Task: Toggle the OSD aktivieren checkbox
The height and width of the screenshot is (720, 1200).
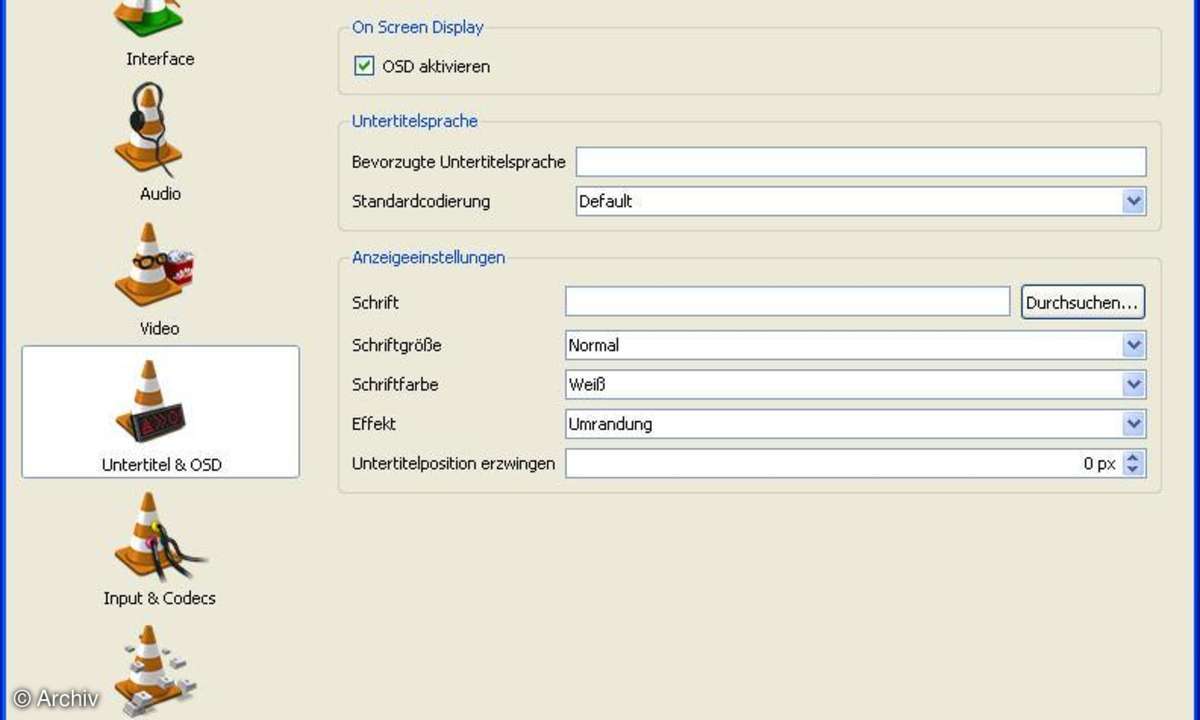Action: pyautogui.click(x=364, y=66)
